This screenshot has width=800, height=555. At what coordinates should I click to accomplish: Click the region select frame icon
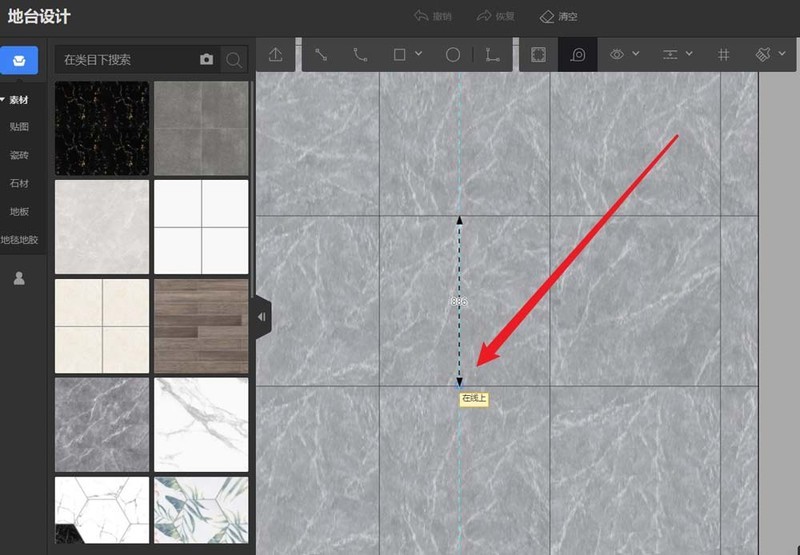tap(538, 55)
